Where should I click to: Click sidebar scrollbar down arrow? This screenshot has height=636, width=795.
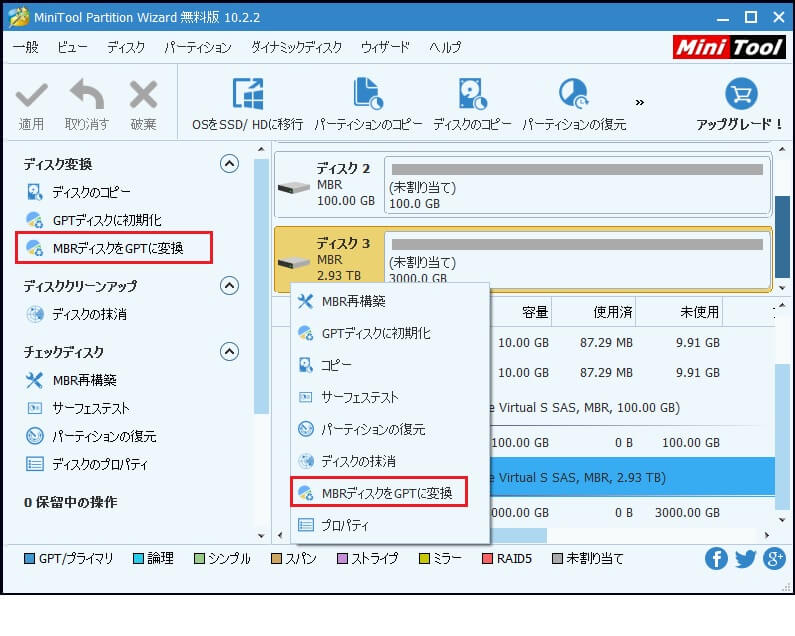coord(261,536)
